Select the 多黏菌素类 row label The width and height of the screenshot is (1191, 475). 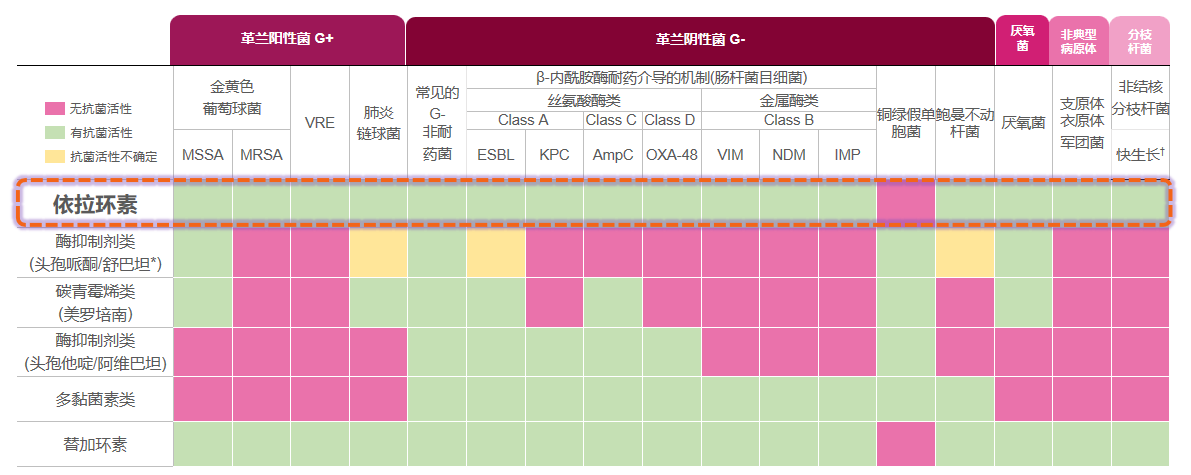95,400
